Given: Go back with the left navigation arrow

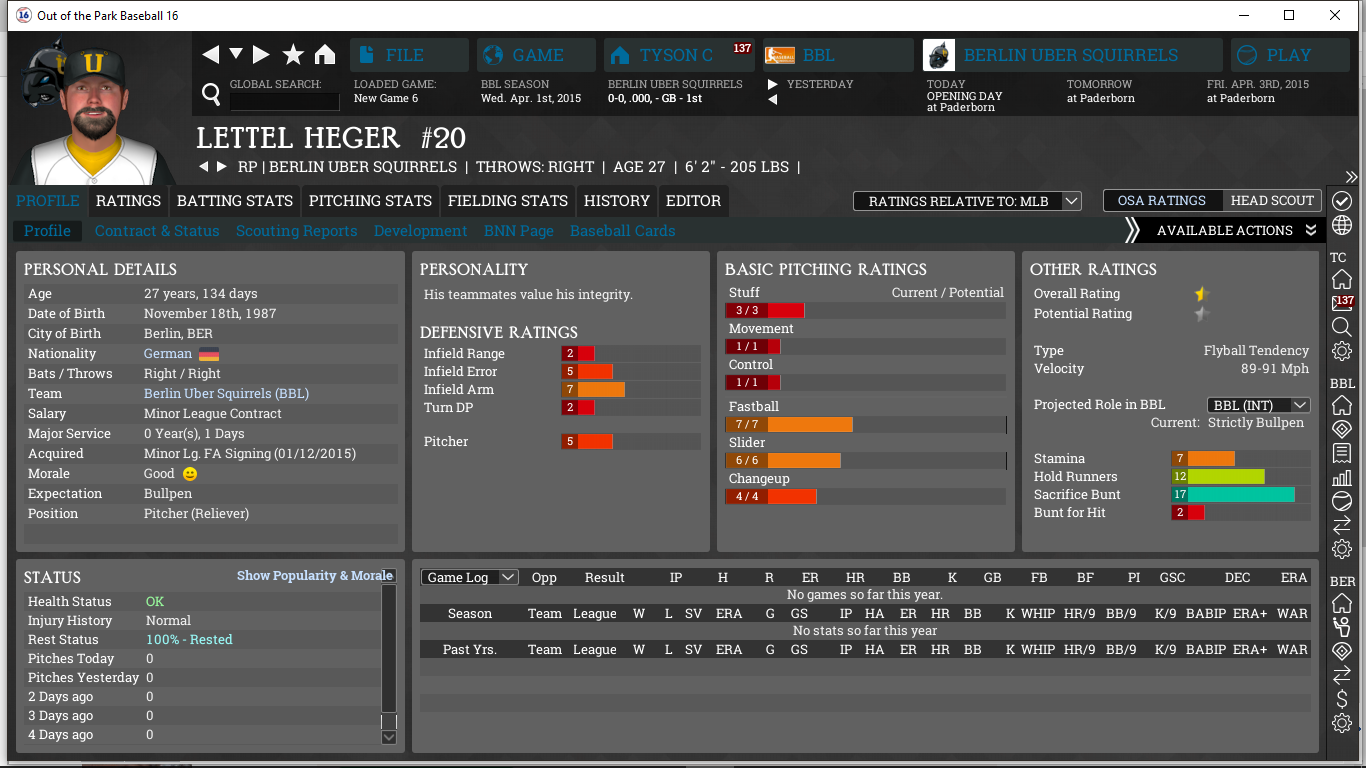Looking at the screenshot, I should coord(211,55).
